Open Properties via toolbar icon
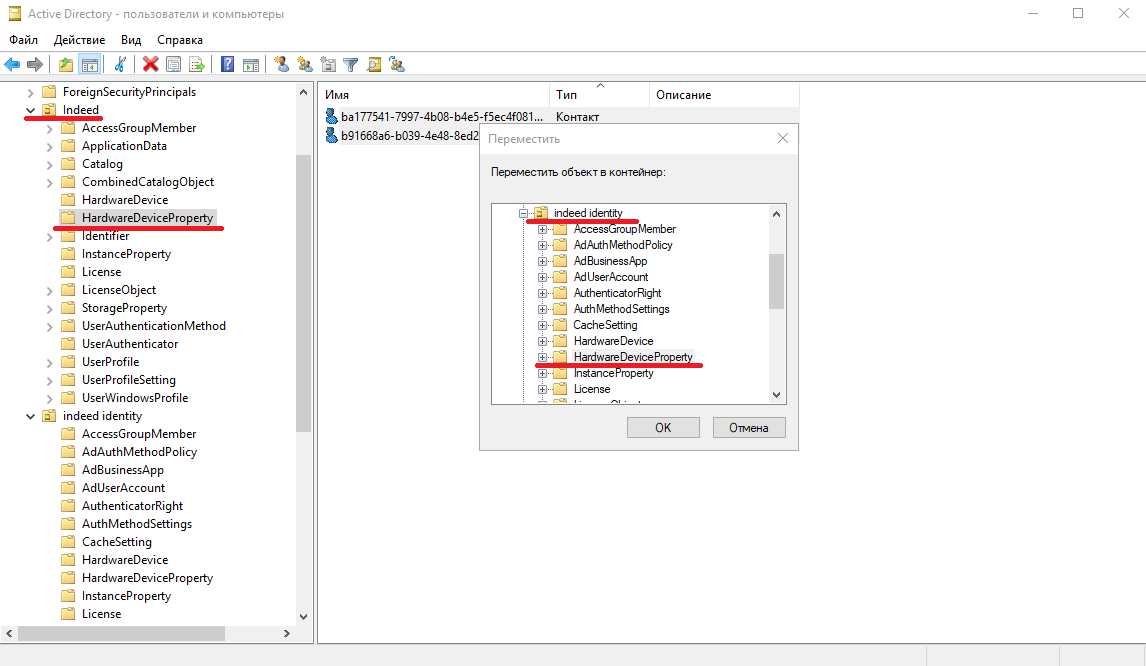Image resolution: width=1146 pixels, height=666 pixels. point(174,65)
